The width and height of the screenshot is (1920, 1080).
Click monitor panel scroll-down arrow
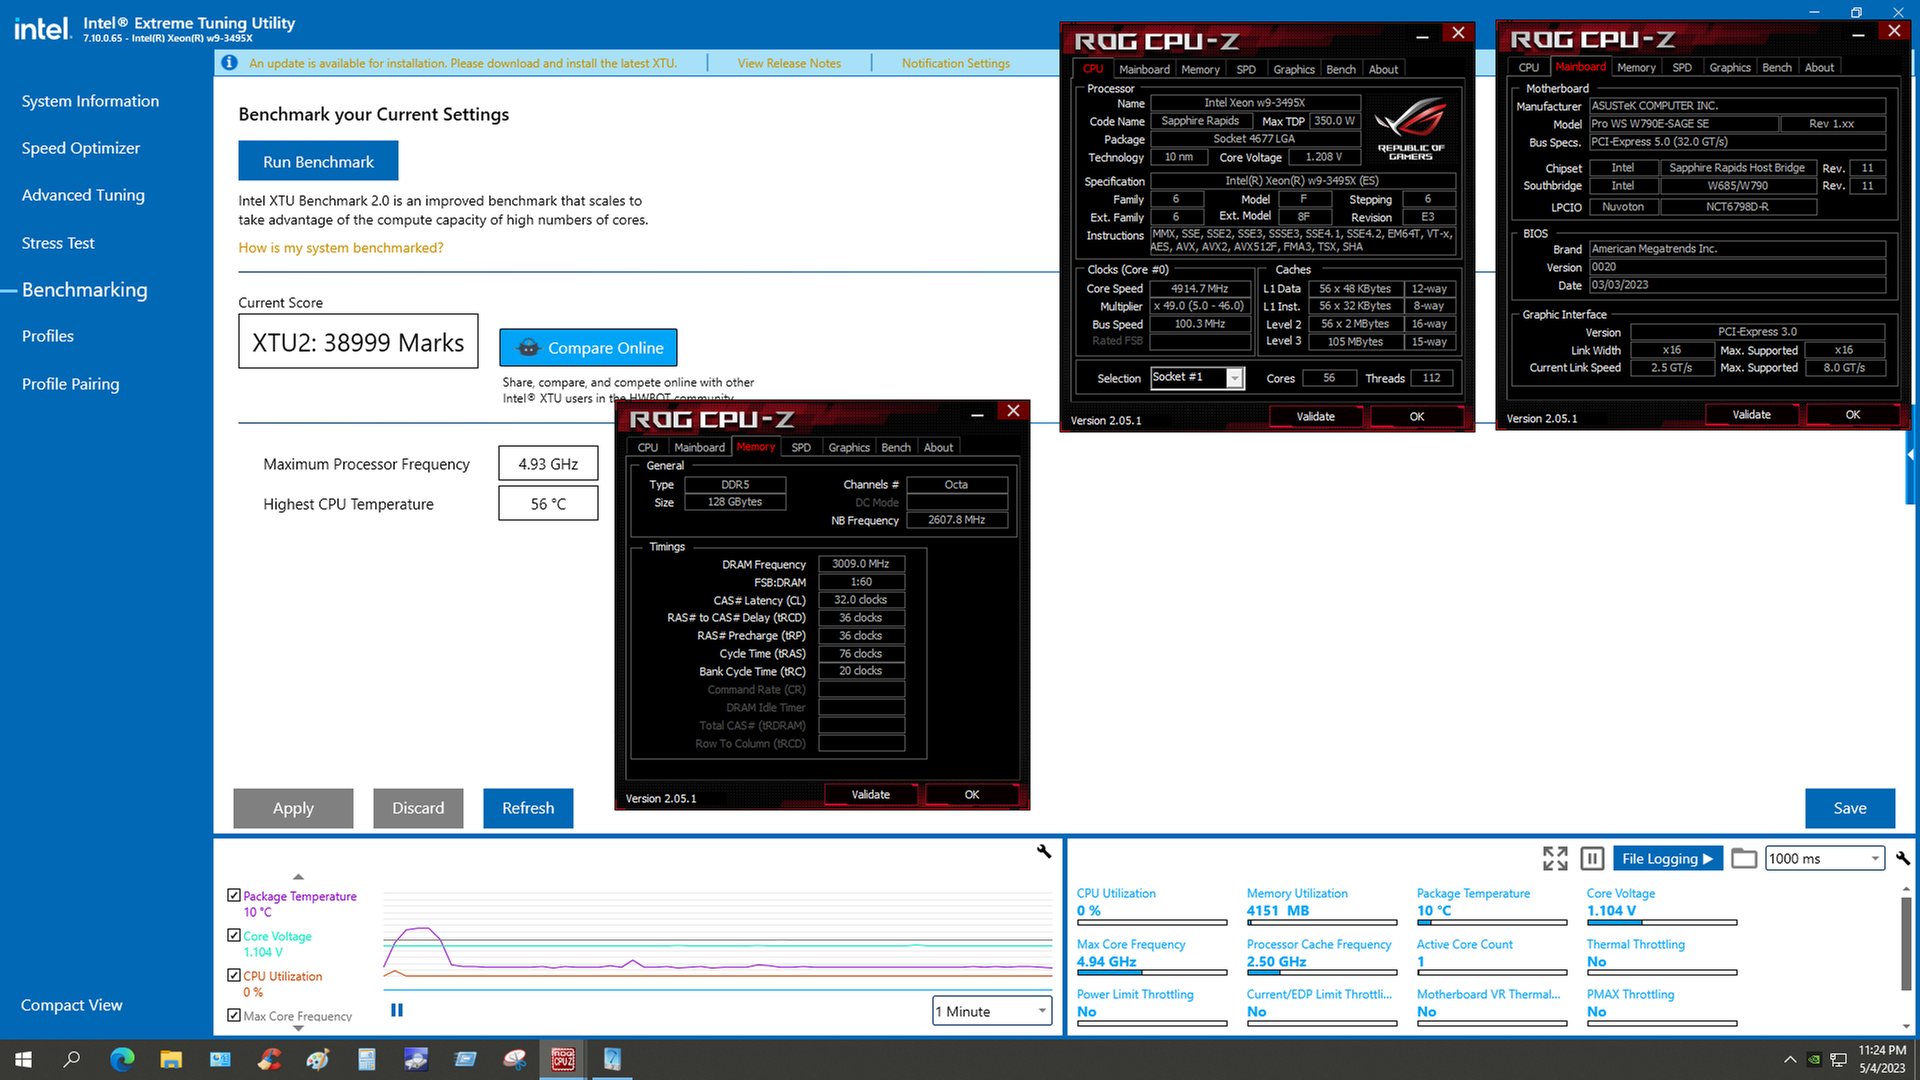(1906, 1026)
